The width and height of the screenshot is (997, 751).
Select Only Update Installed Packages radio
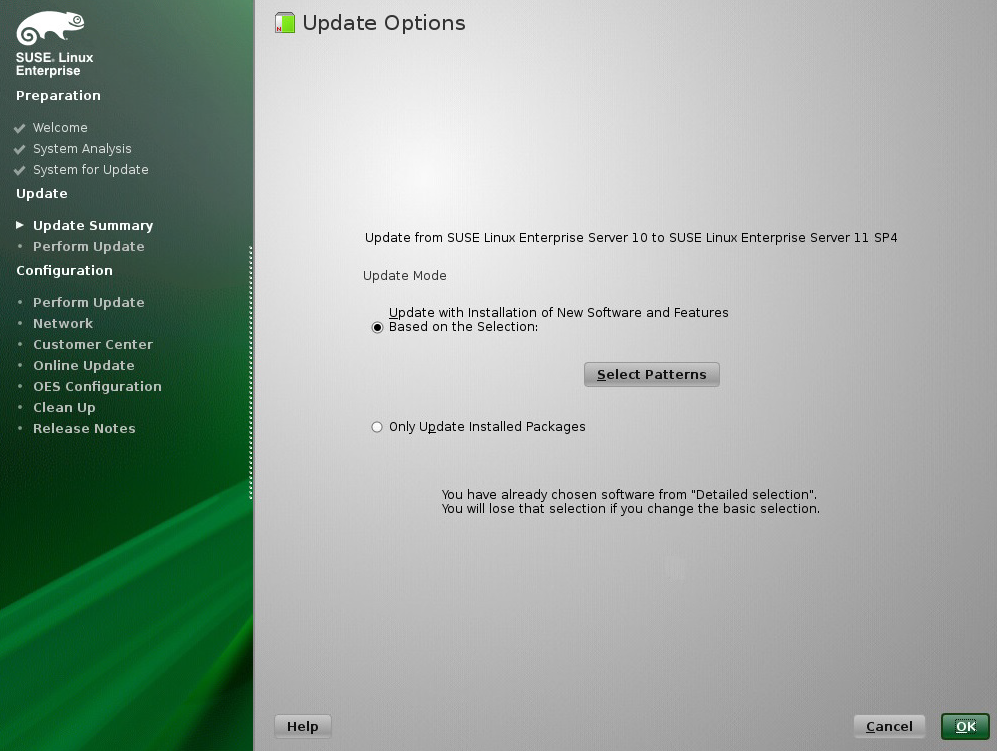point(377,427)
